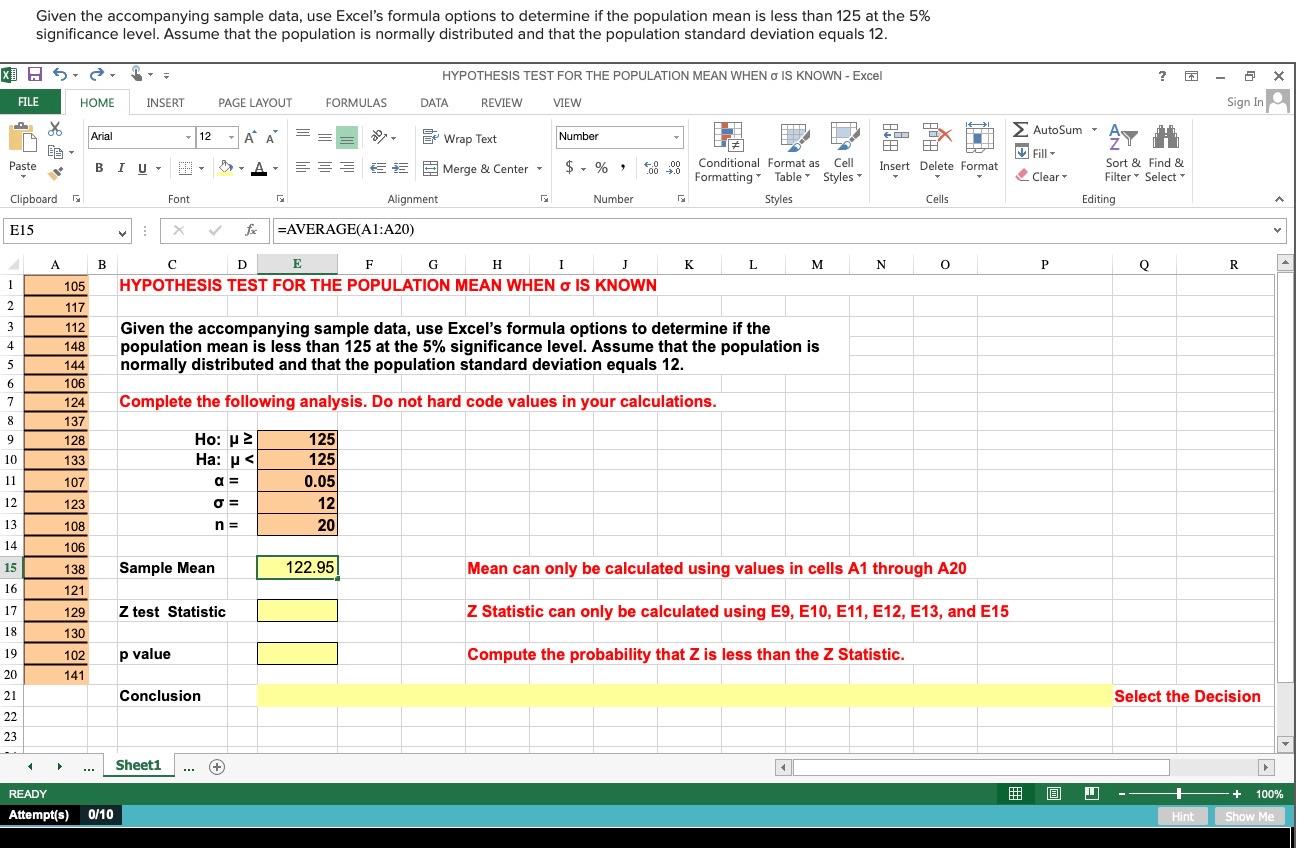1305x851 pixels.
Task: Switch to the DATA tab
Action: tap(434, 103)
